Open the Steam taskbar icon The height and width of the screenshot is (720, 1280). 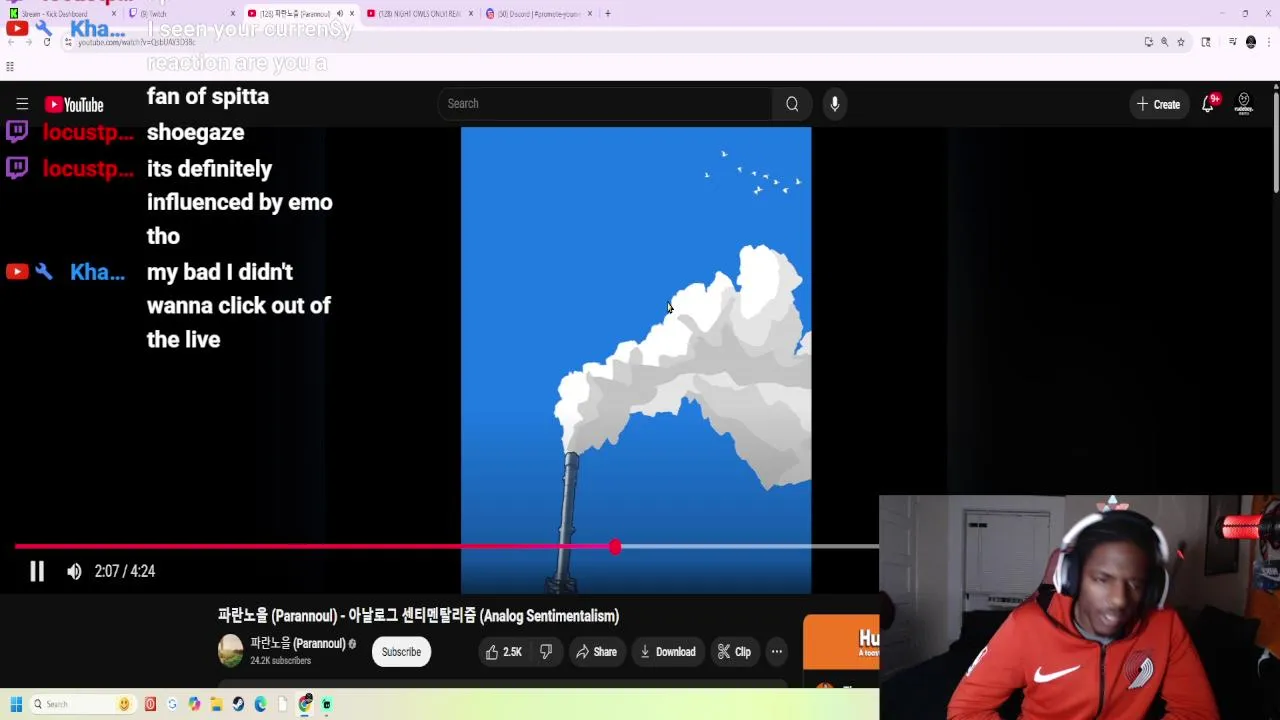pyautogui.click(x=238, y=704)
